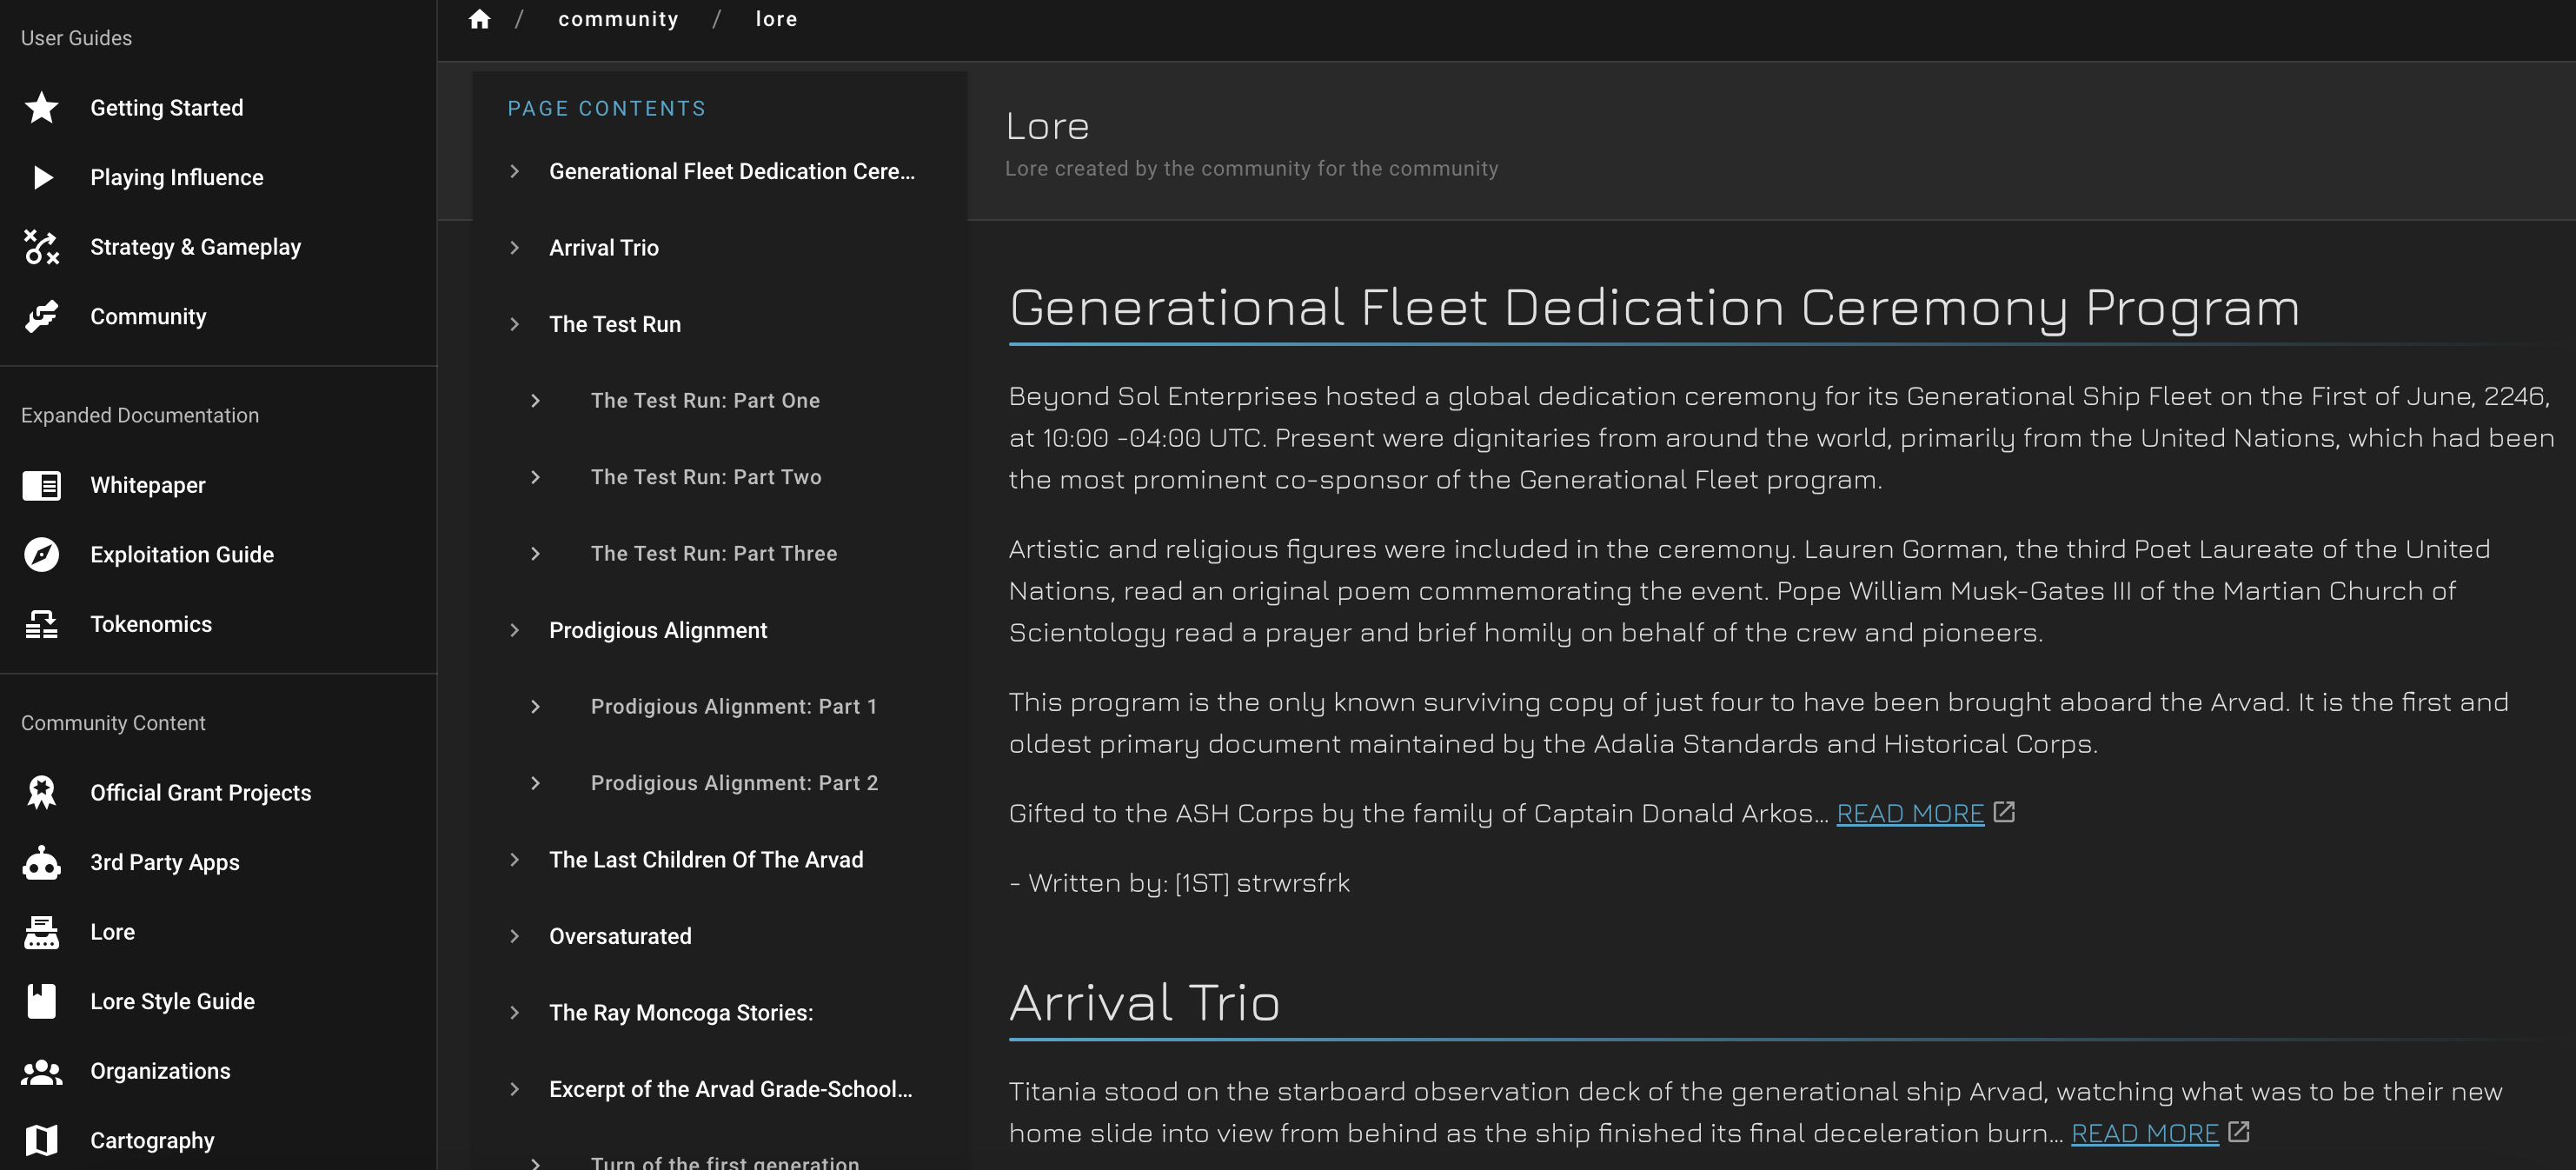Click the Strategy & Gameplay tactics icon
This screenshot has width=2576, height=1170.
41,246
